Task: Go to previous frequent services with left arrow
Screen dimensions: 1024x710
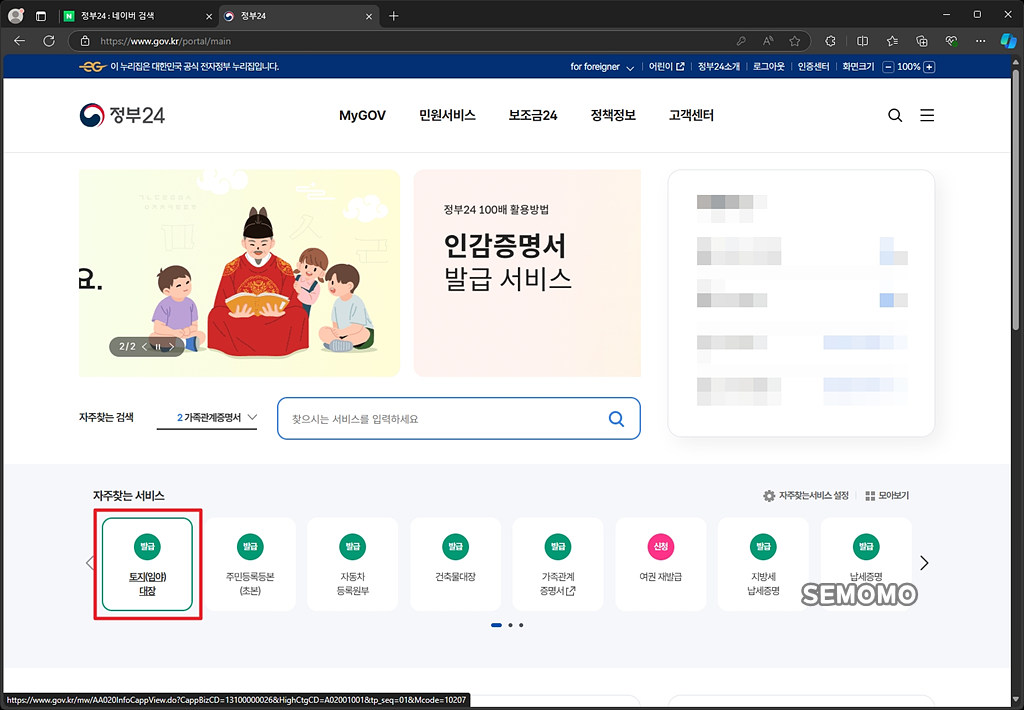Action: pos(89,563)
